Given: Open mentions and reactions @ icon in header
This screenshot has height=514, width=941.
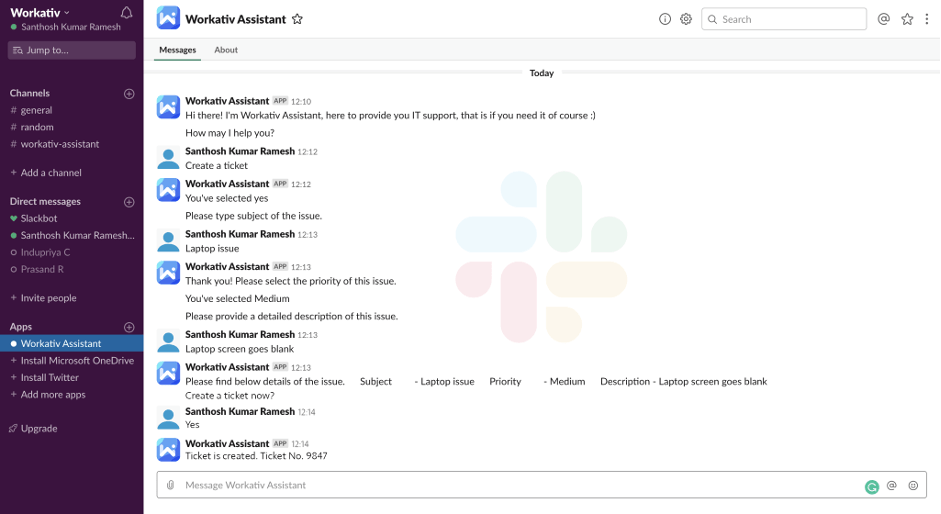Looking at the screenshot, I should coord(883,19).
